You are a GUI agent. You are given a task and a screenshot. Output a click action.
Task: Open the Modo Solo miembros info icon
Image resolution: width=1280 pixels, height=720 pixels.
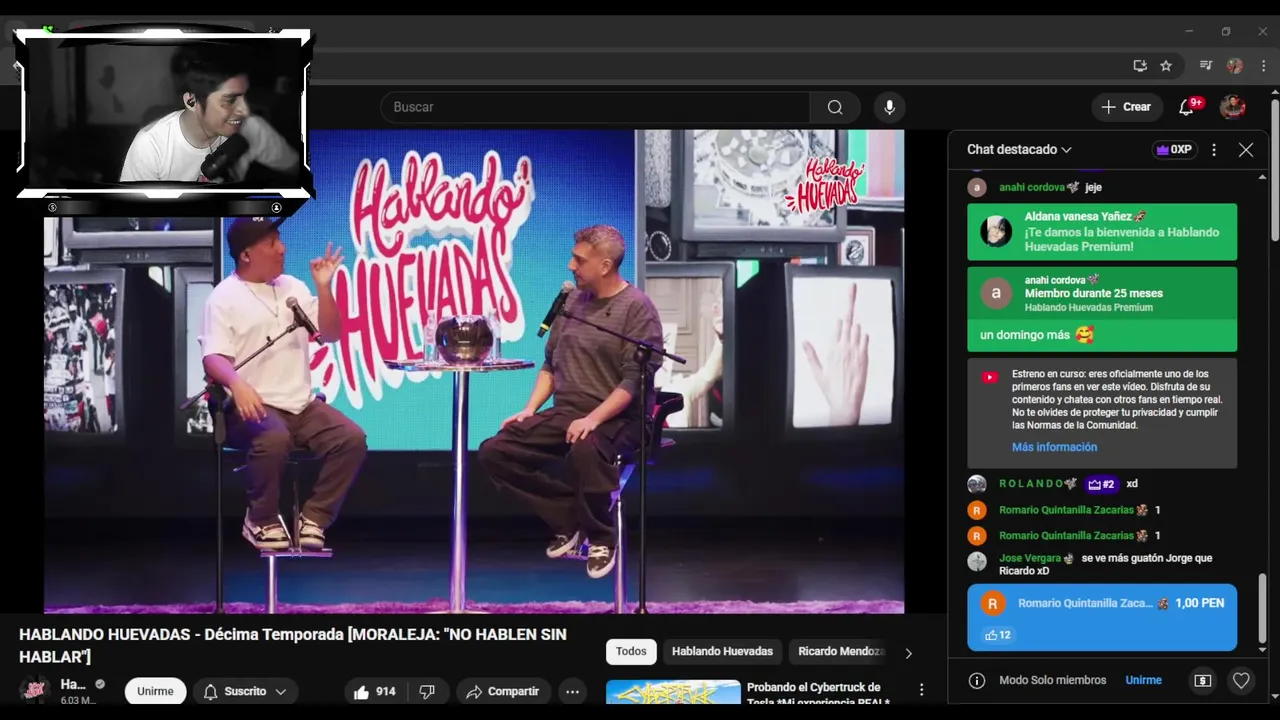pyautogui.click(x=977, y=680)
